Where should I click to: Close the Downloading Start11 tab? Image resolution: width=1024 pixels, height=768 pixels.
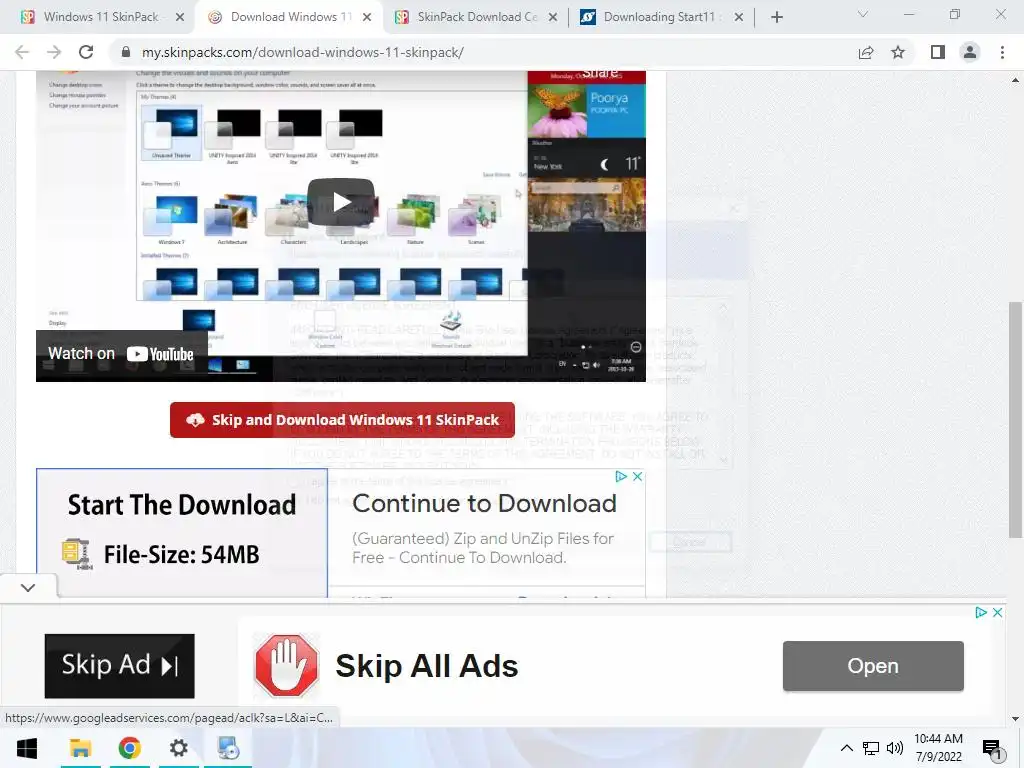click(x=739, y=17)
